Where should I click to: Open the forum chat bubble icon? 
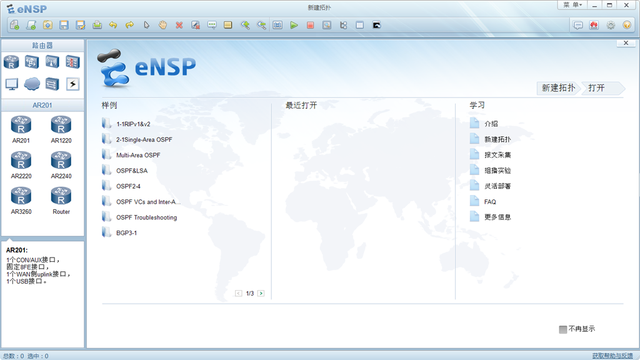tap(578, 25)
